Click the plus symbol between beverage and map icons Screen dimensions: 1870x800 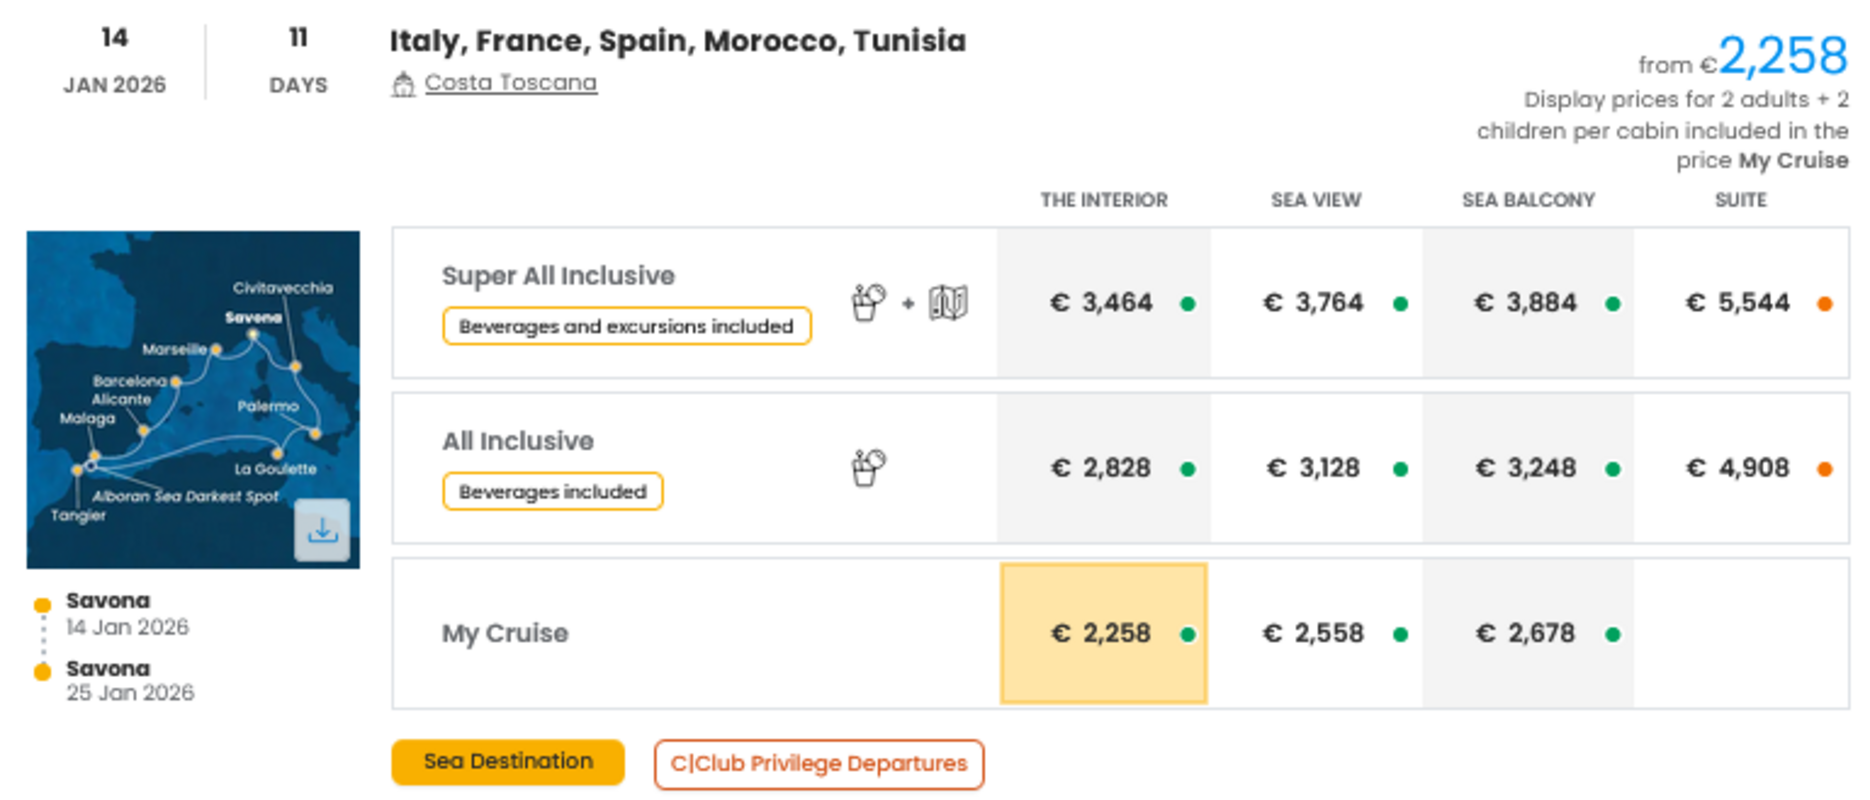[908, 303]
